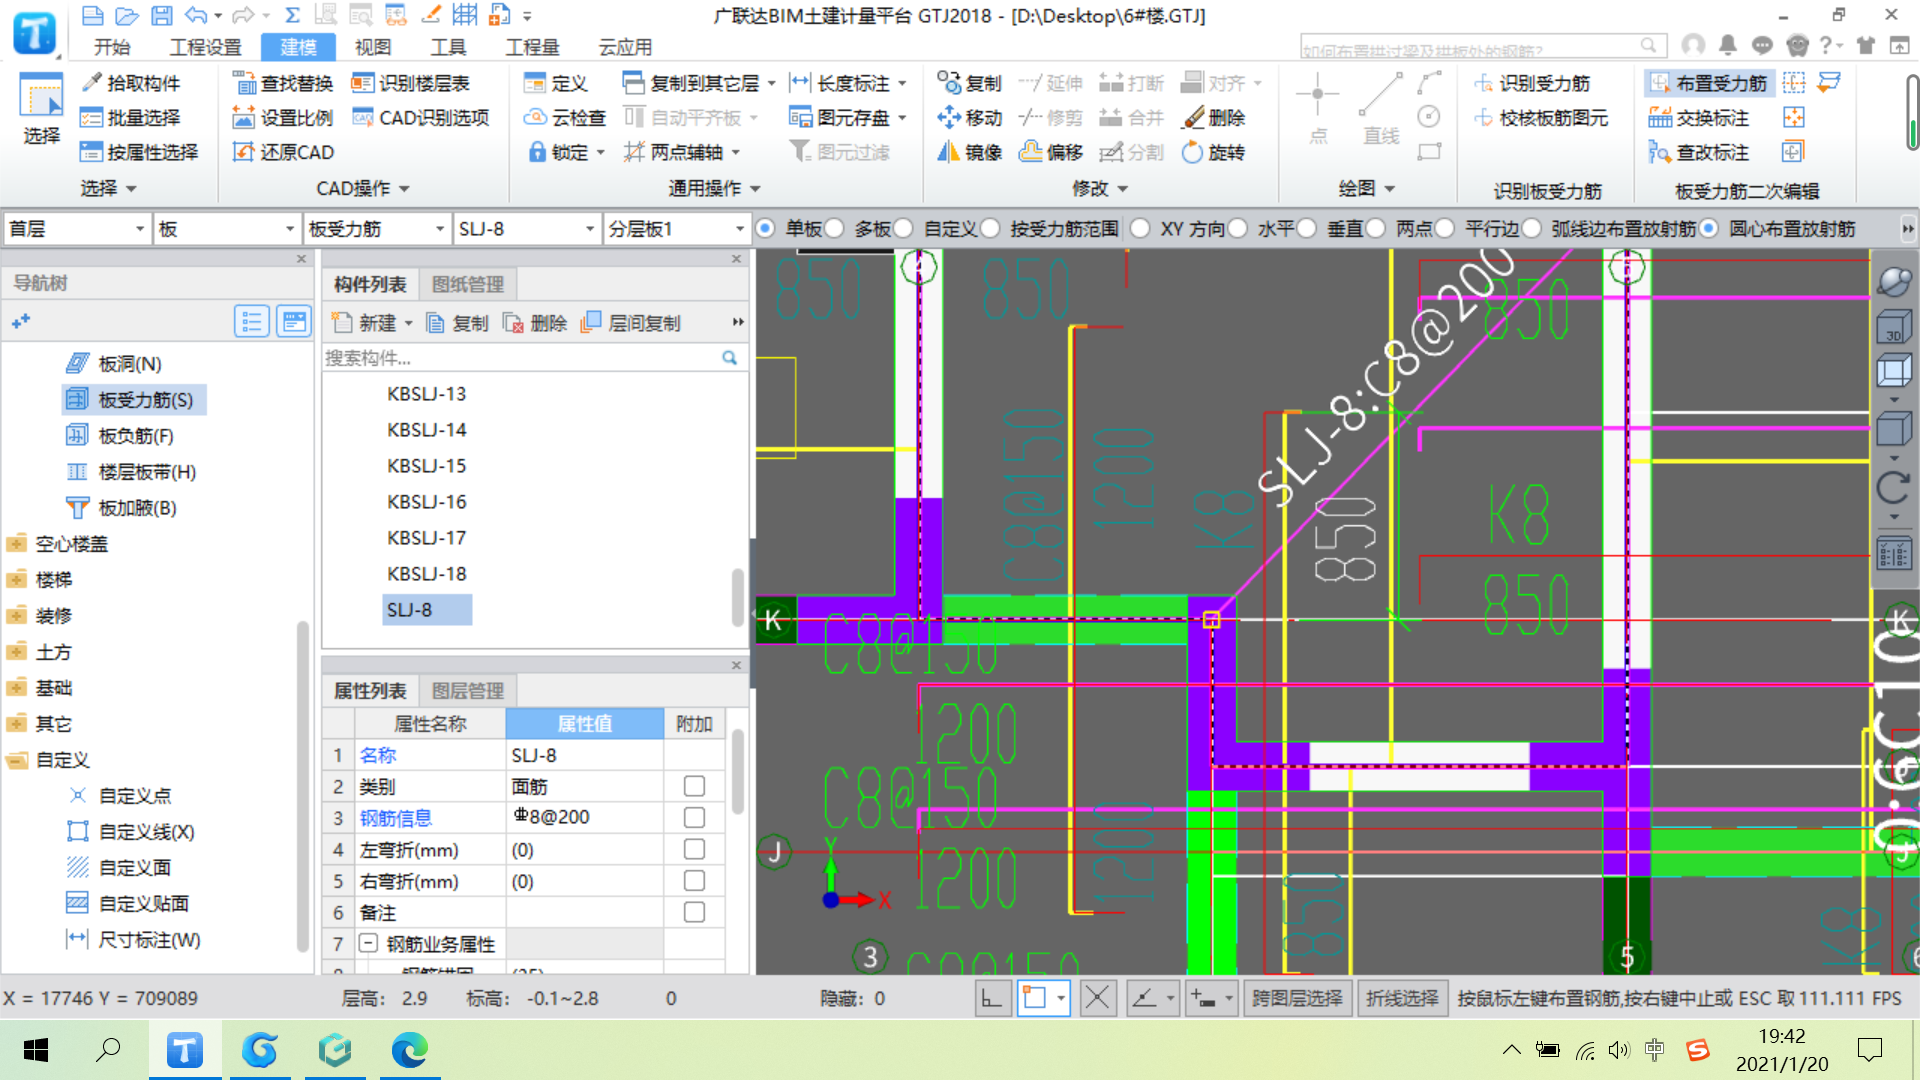Open the 工程量 ribbon tab

tap(532, 47)
